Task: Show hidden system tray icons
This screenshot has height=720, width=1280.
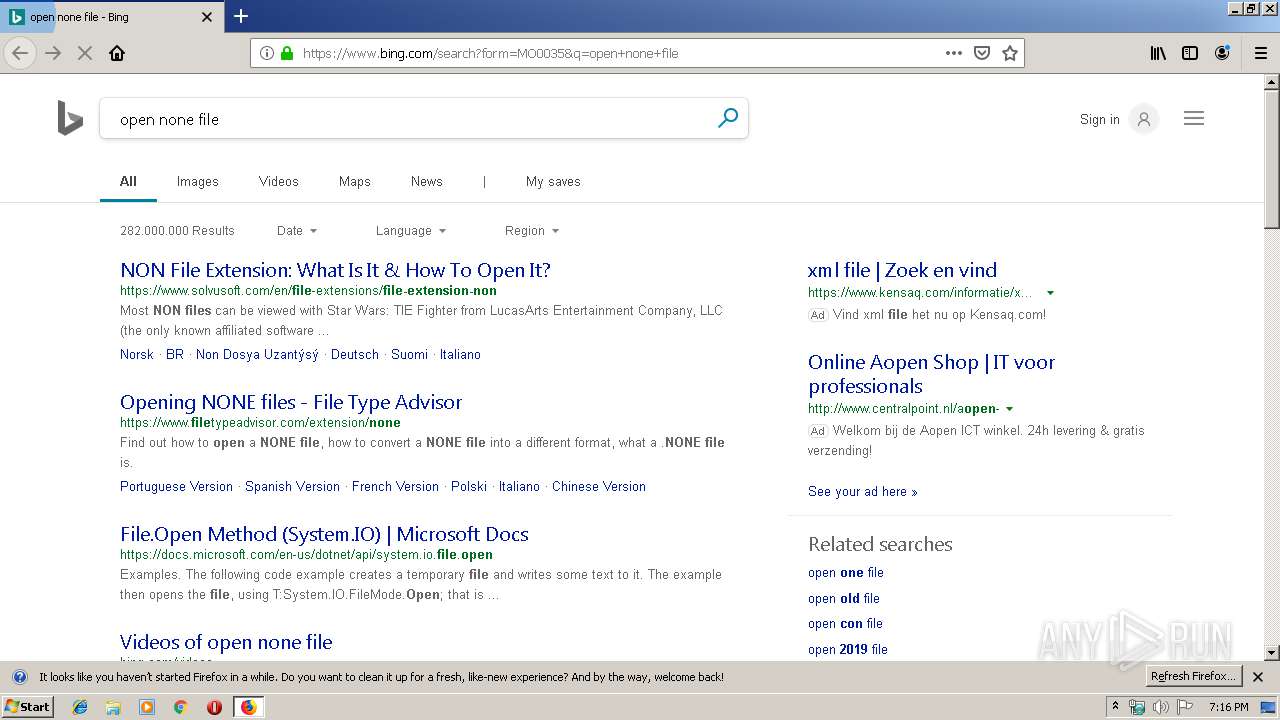Action: pos(1115,707)
